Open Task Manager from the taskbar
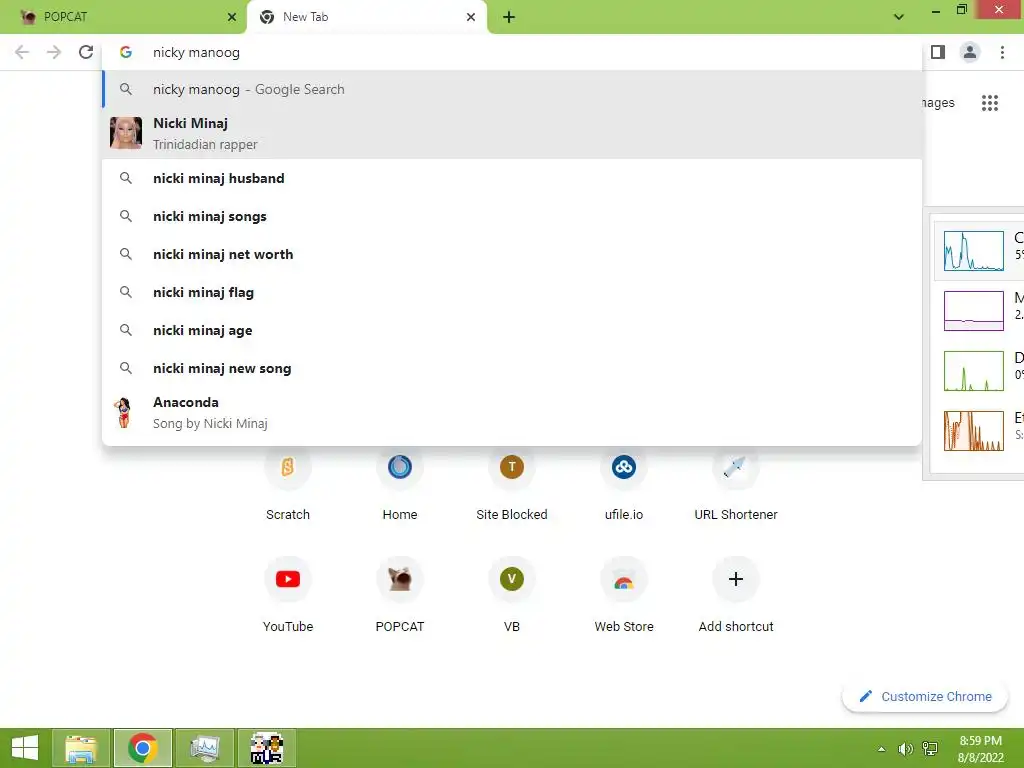Image resolution: width=1024 pixels, height=768 pixels. pyautogui.click(x=205, y=748)
